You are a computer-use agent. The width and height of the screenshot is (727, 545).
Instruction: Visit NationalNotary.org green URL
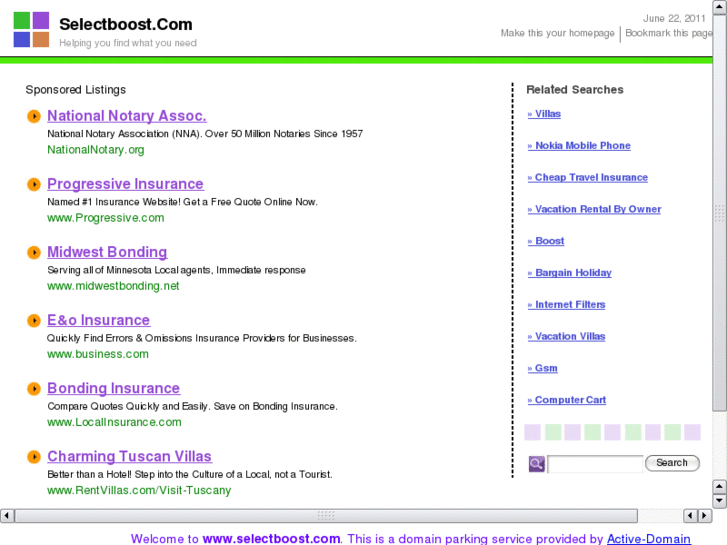pos(96,150)
